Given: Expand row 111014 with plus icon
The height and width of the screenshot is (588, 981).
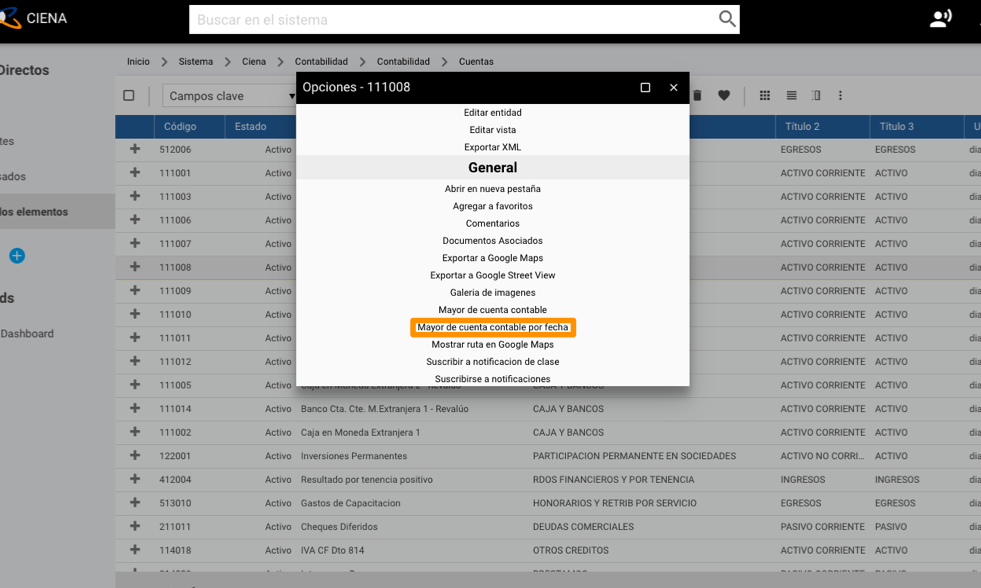Looking at the screenshot, I should click(x=135, y=408).
